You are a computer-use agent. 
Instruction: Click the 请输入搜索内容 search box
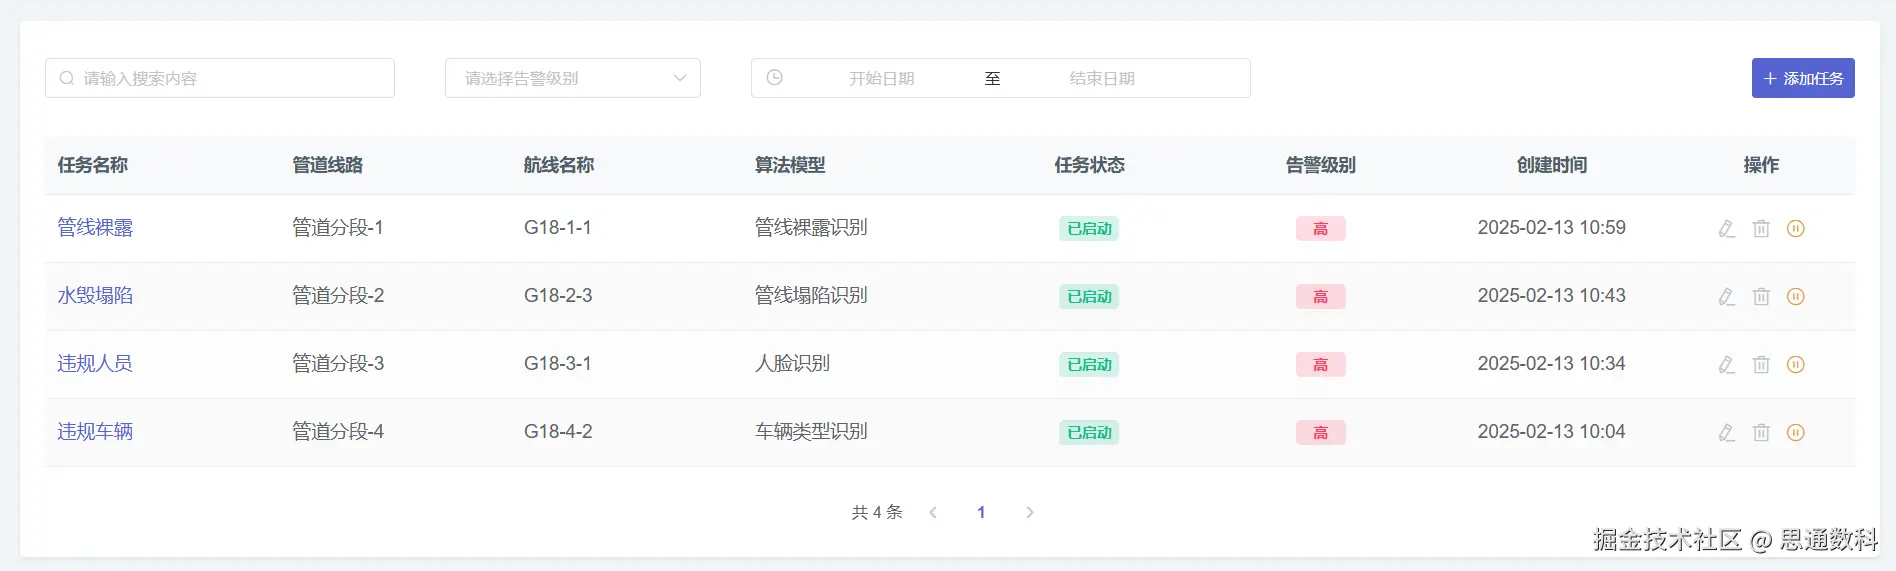[220, 78]
